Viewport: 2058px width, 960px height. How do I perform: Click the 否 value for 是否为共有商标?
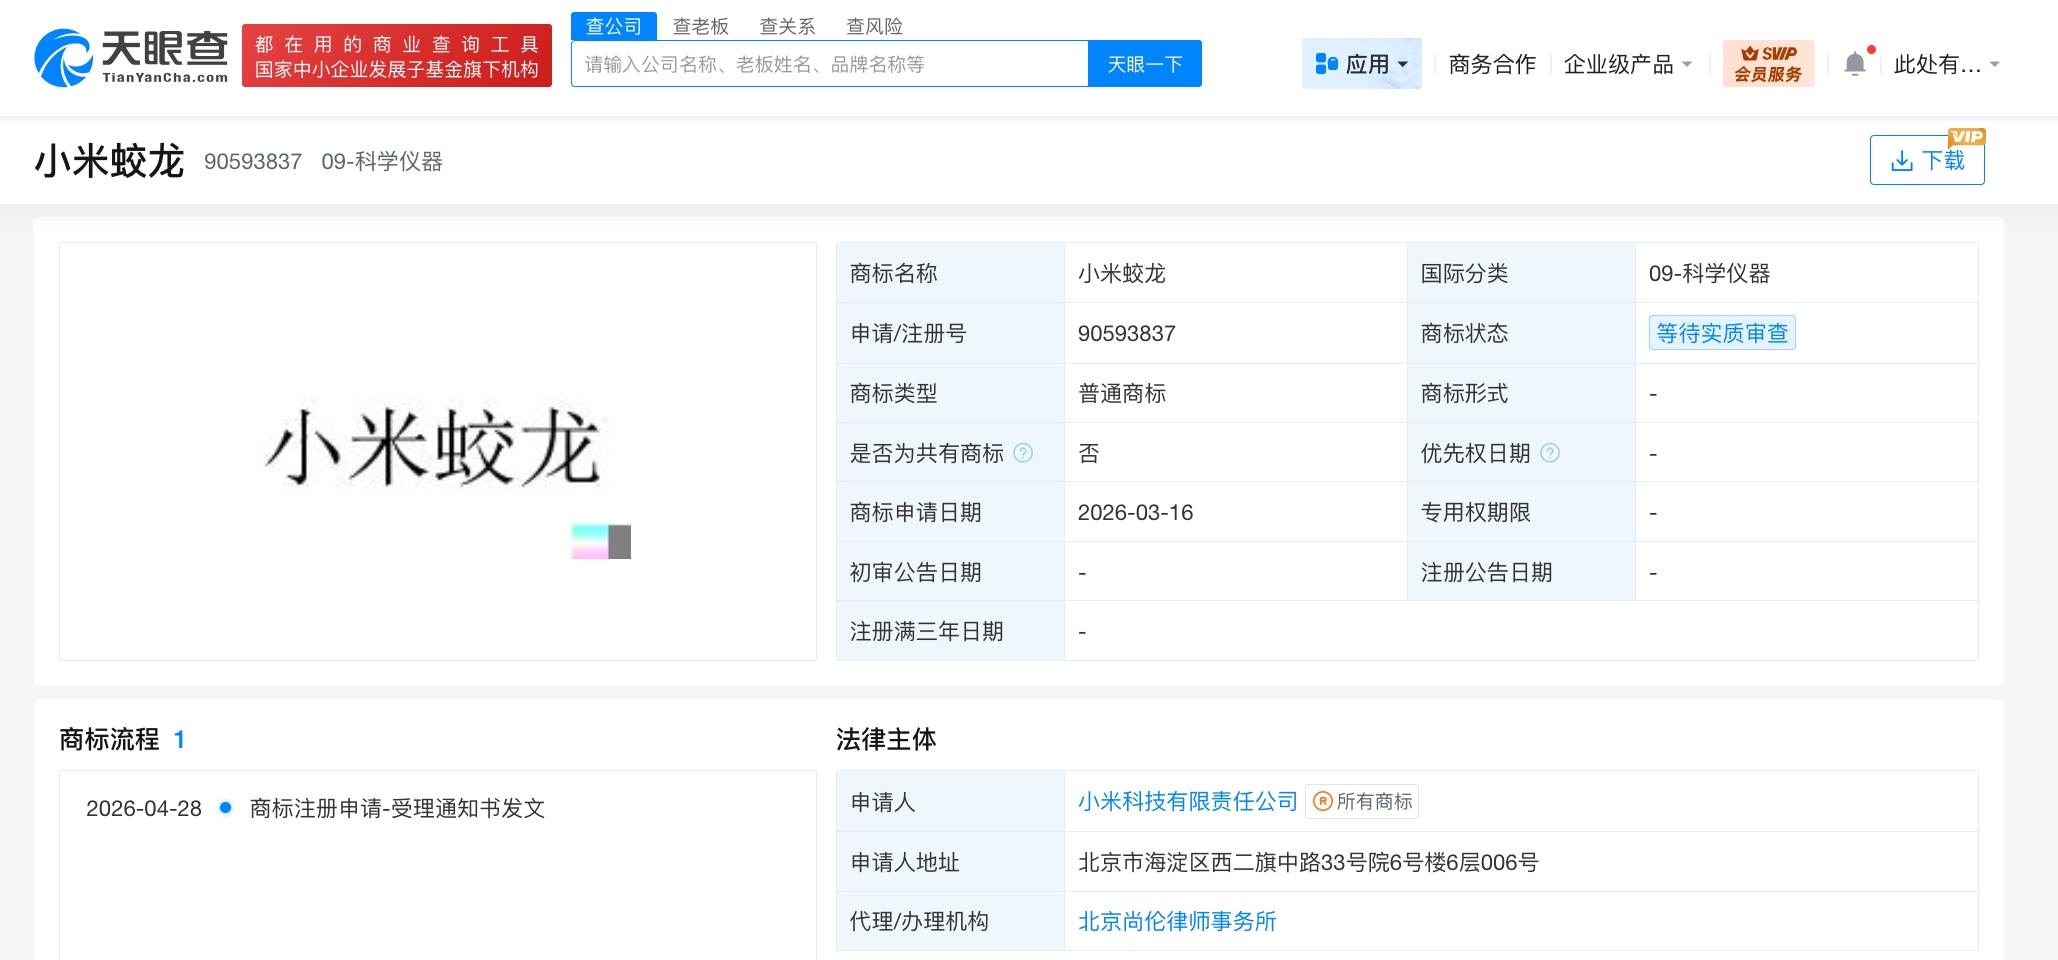point(1089,453)
